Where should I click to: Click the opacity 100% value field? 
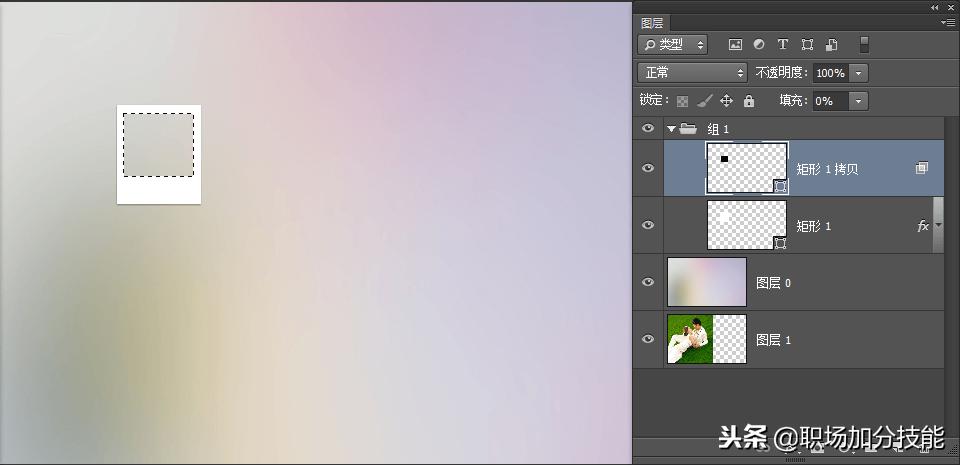[830, 73]
